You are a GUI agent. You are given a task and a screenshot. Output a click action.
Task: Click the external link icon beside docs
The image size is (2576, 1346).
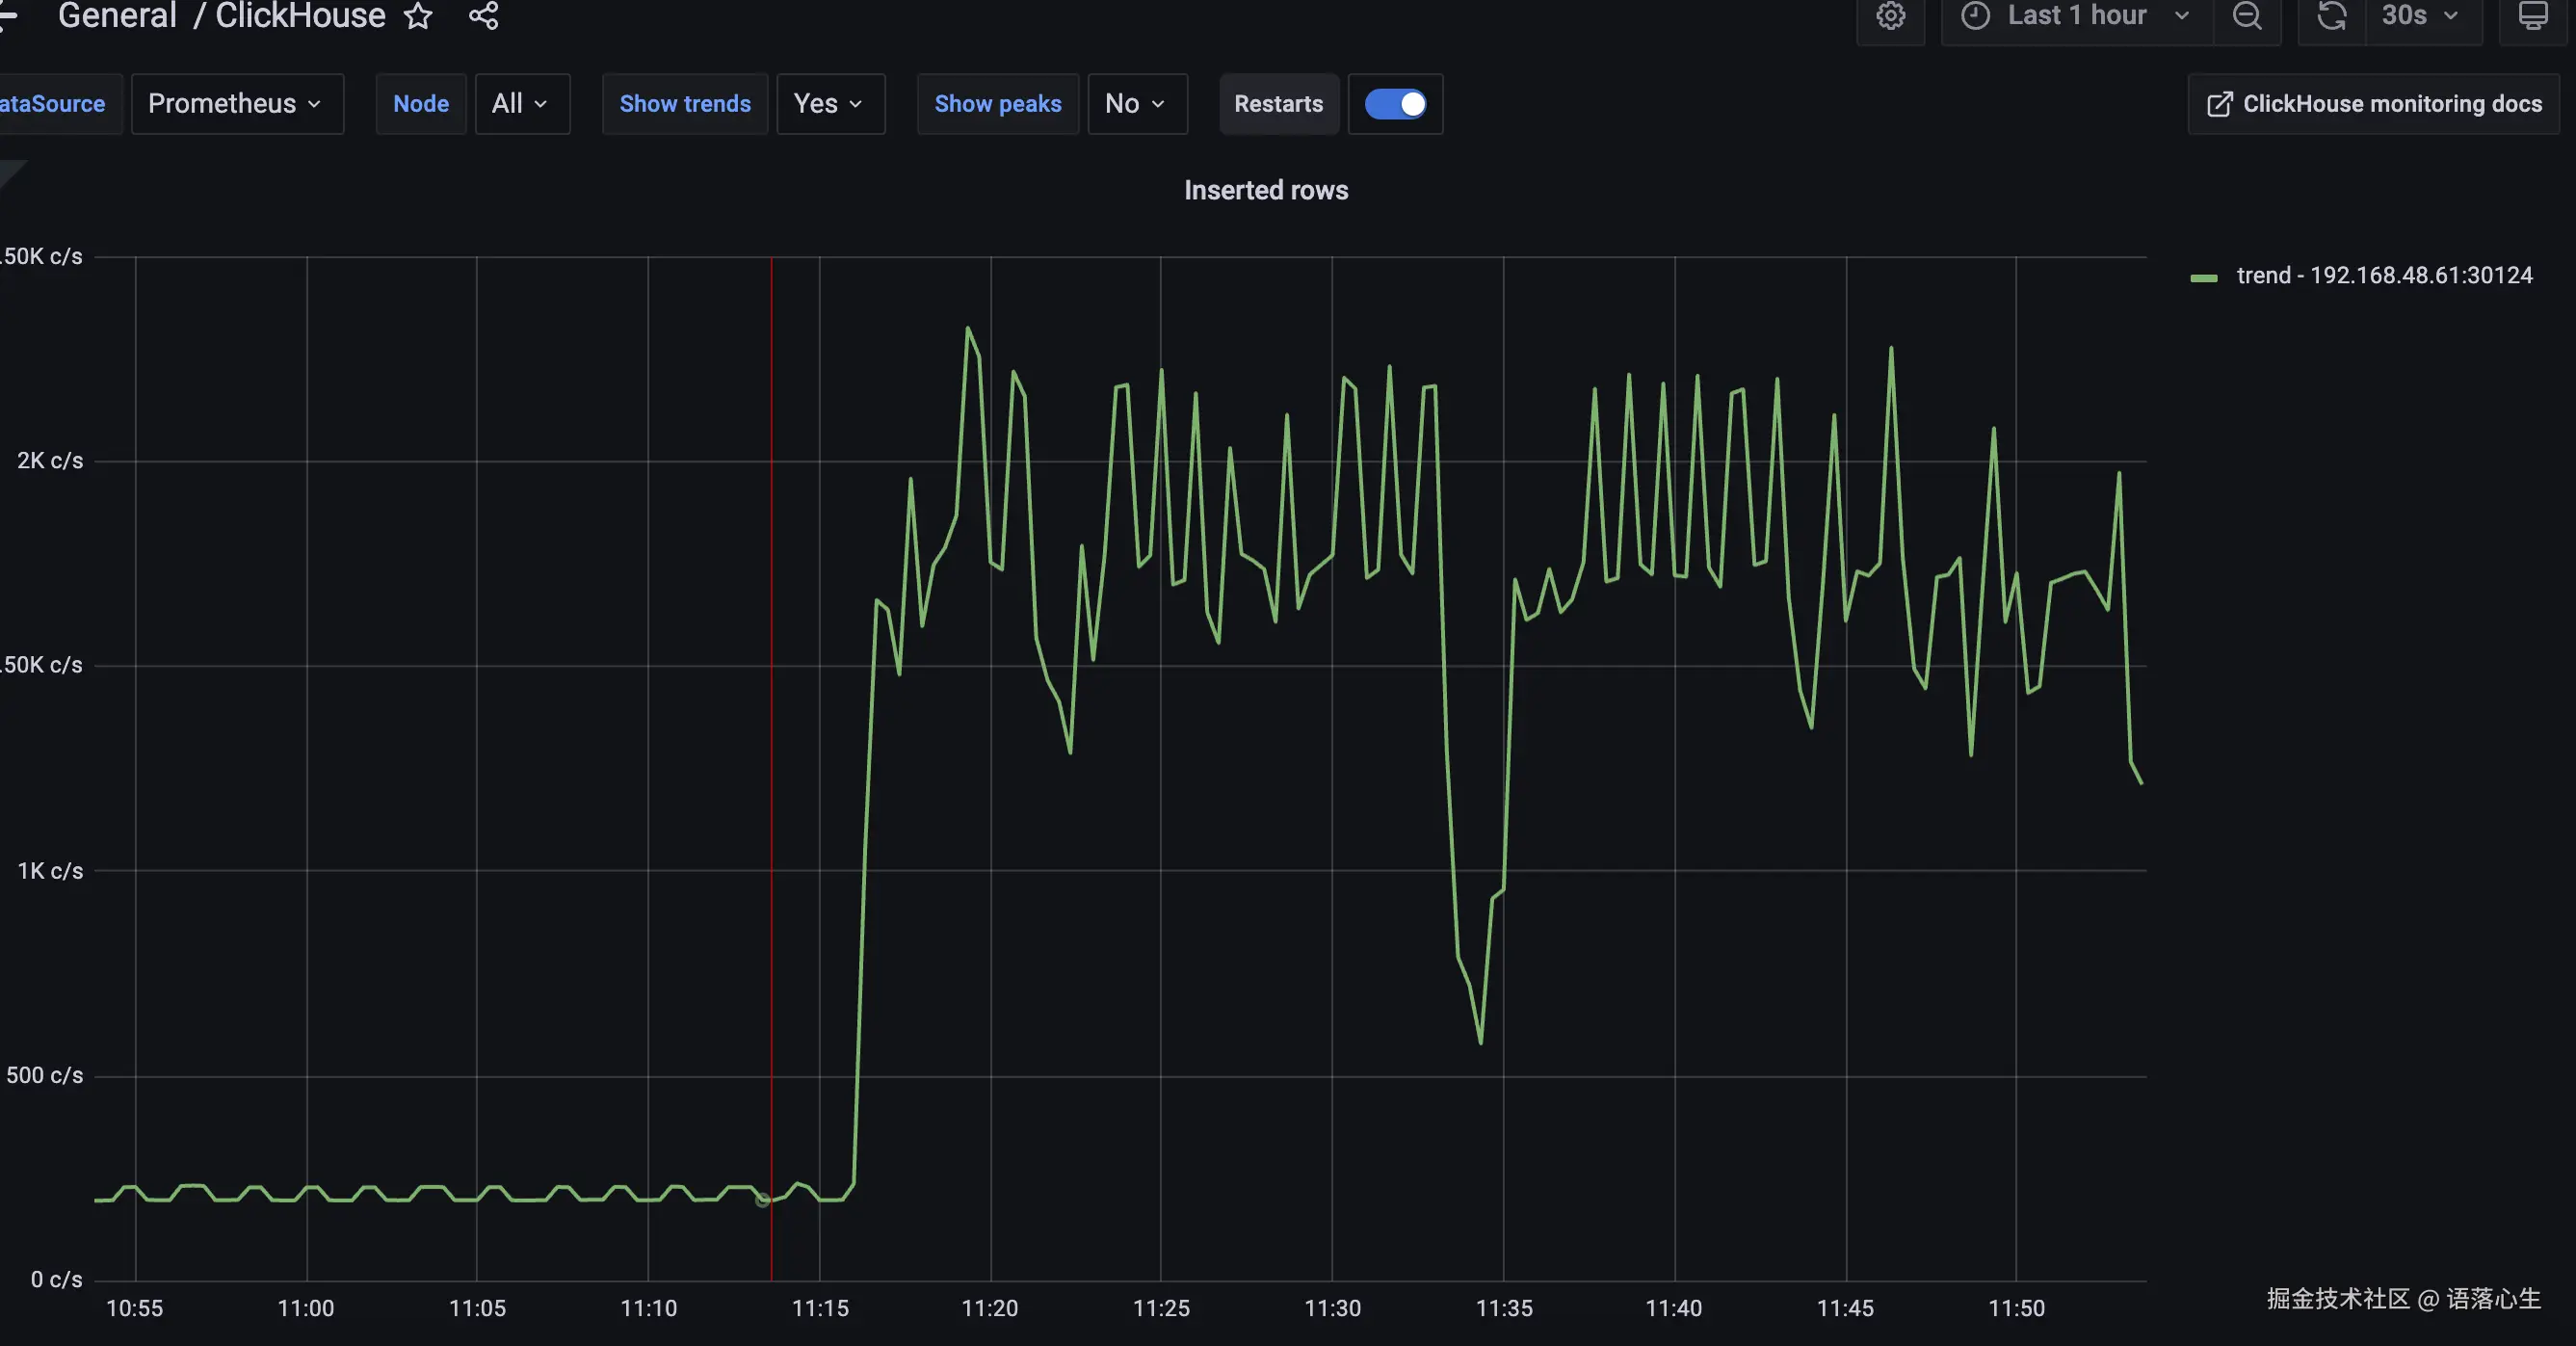click(2219, 104)
